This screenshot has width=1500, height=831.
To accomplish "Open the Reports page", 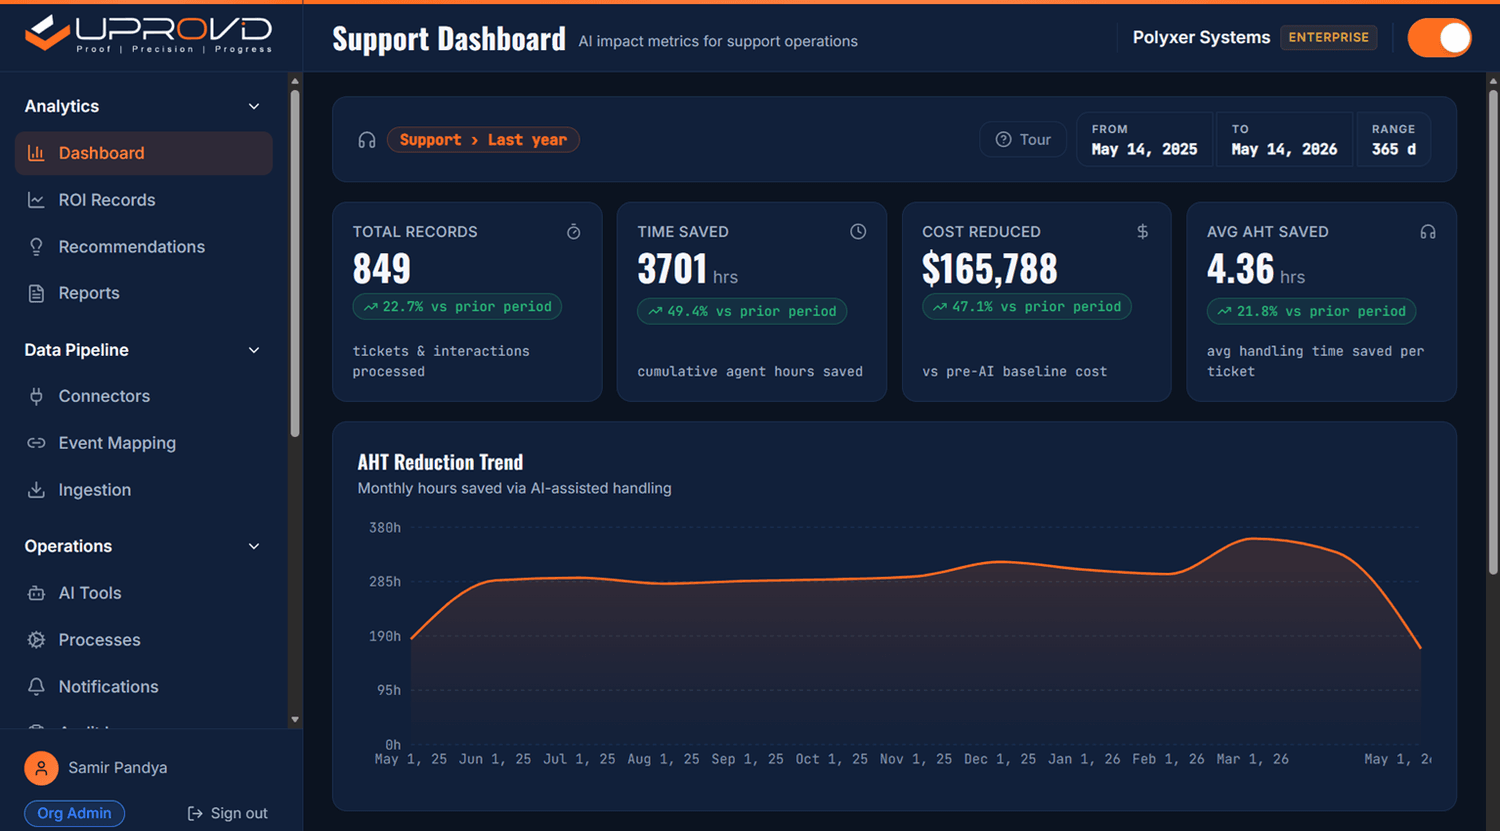I will click(144, 293).
